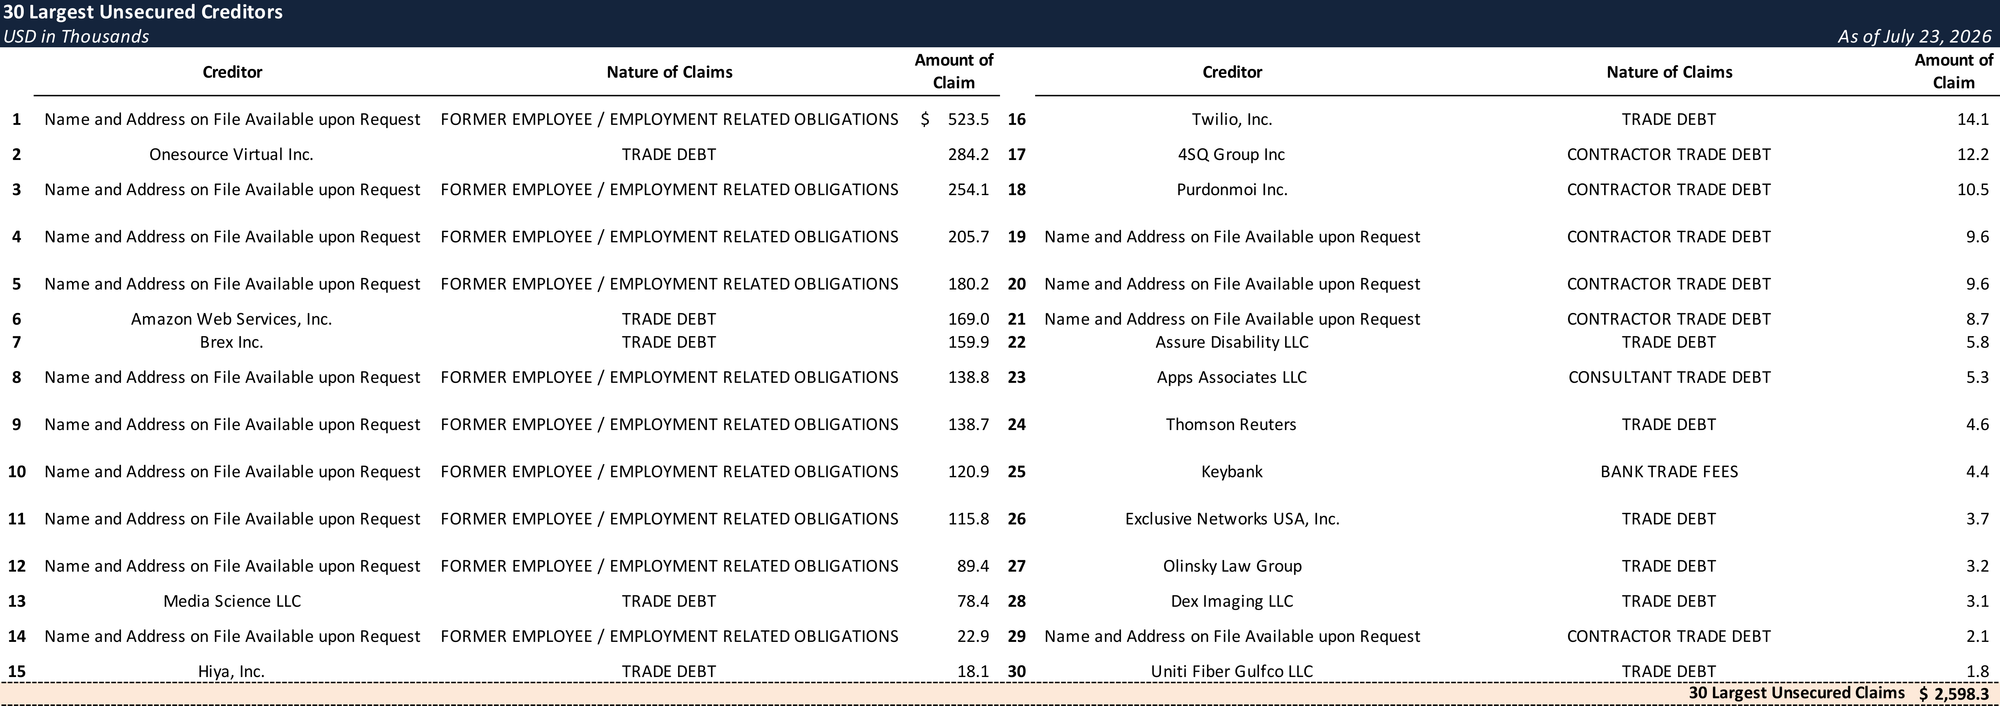This screenshot has width=2000, height=706.
Task: Click the 10.5 claim amount
Action: (1973, 189)
